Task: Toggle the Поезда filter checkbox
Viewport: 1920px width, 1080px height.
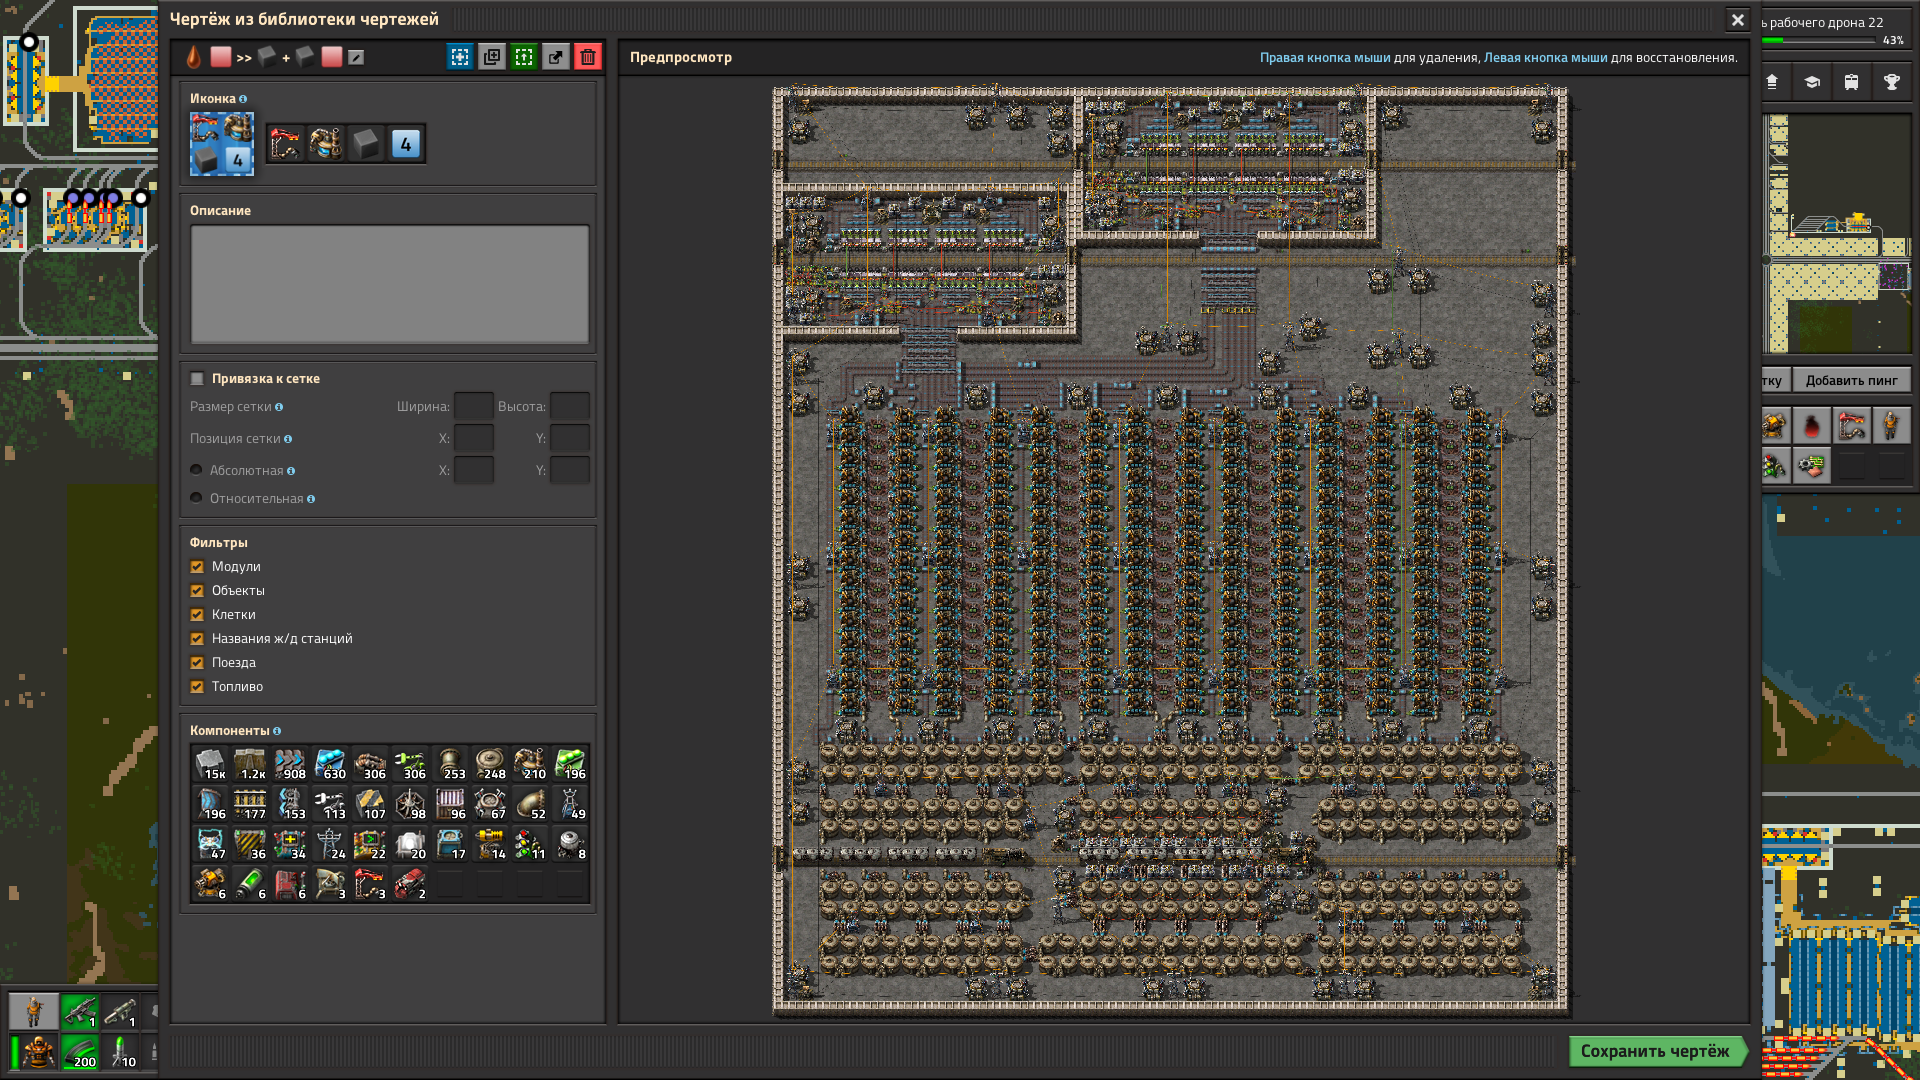Action: [x=197, y=663]
